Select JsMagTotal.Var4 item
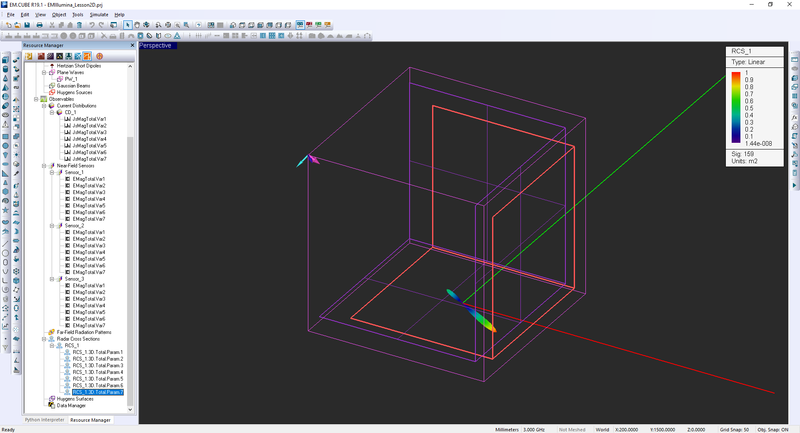Image resolution: width=800 pixels, height=433 pixels. point(89,139)
